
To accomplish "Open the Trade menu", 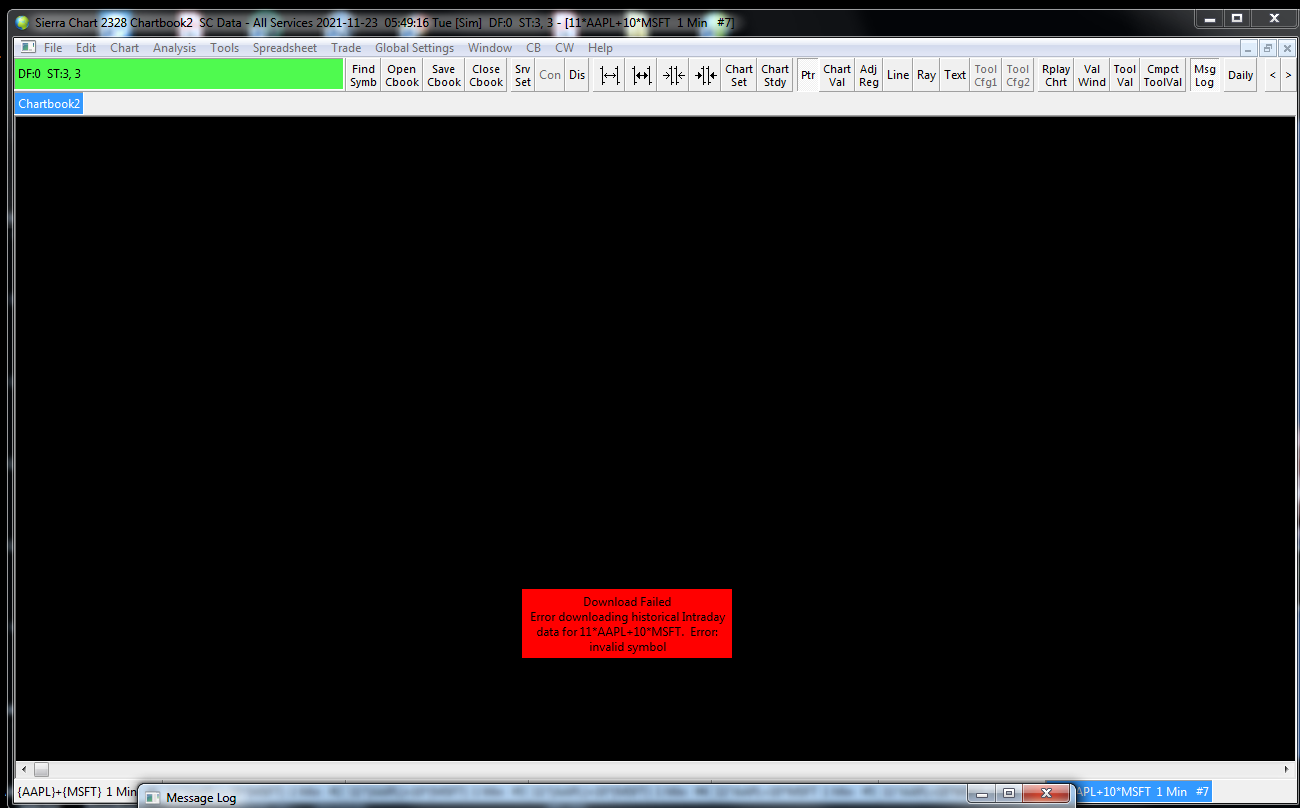I will (x=347, y=48).
